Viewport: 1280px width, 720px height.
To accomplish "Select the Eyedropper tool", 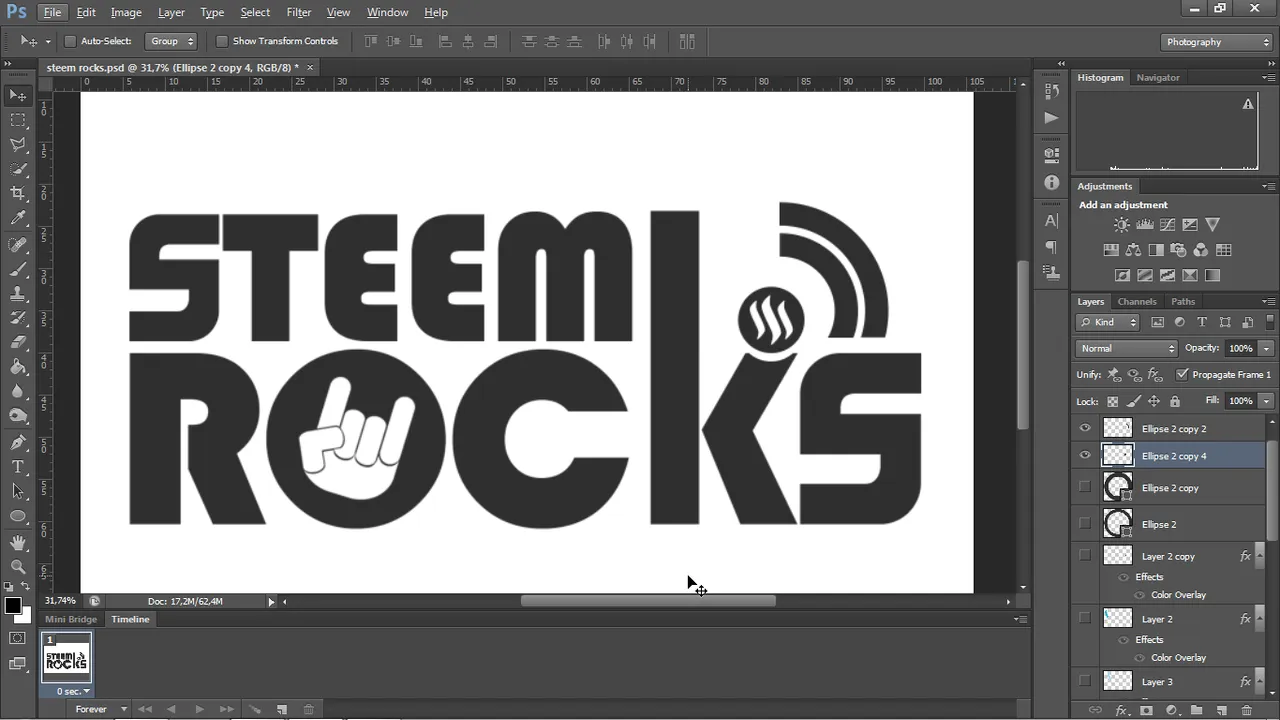I will point(18,219).
